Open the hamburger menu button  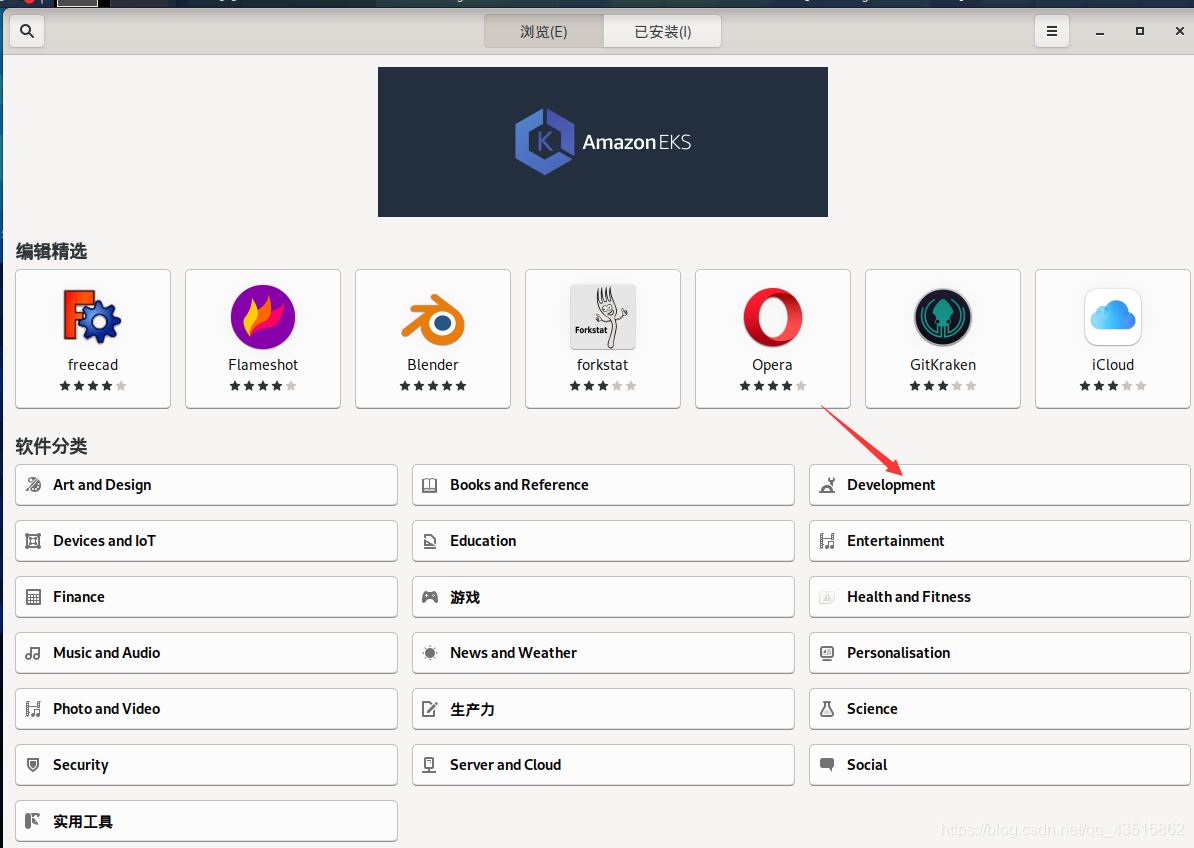pyautogui.click(x=1052, y=31)
